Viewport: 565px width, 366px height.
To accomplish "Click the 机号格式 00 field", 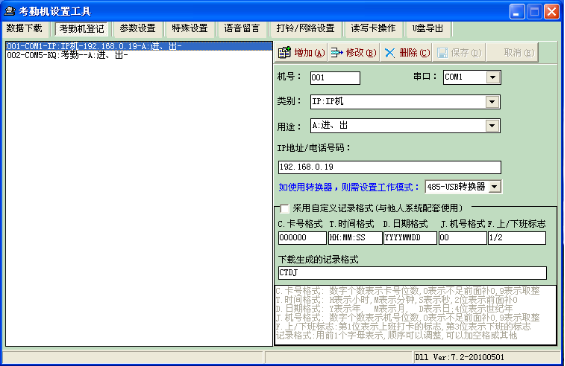I will [463, 238].
